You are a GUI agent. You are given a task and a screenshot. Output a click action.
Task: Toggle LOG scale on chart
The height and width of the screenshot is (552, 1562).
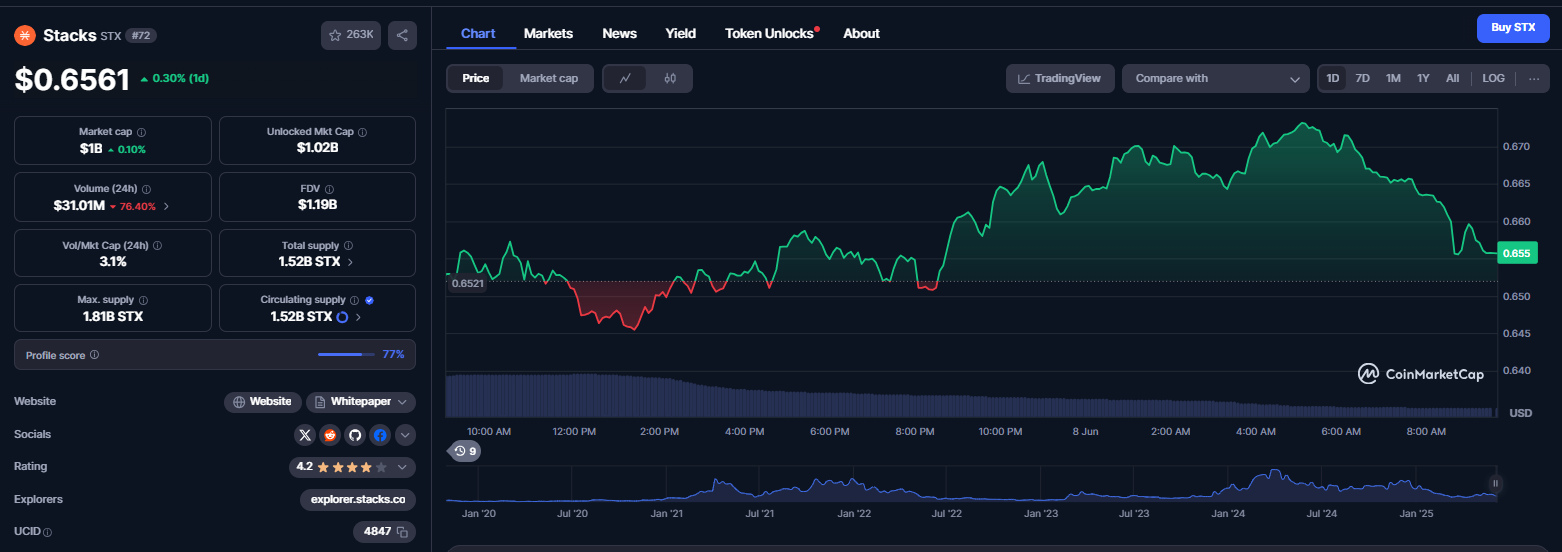(x=1493, y=78)
